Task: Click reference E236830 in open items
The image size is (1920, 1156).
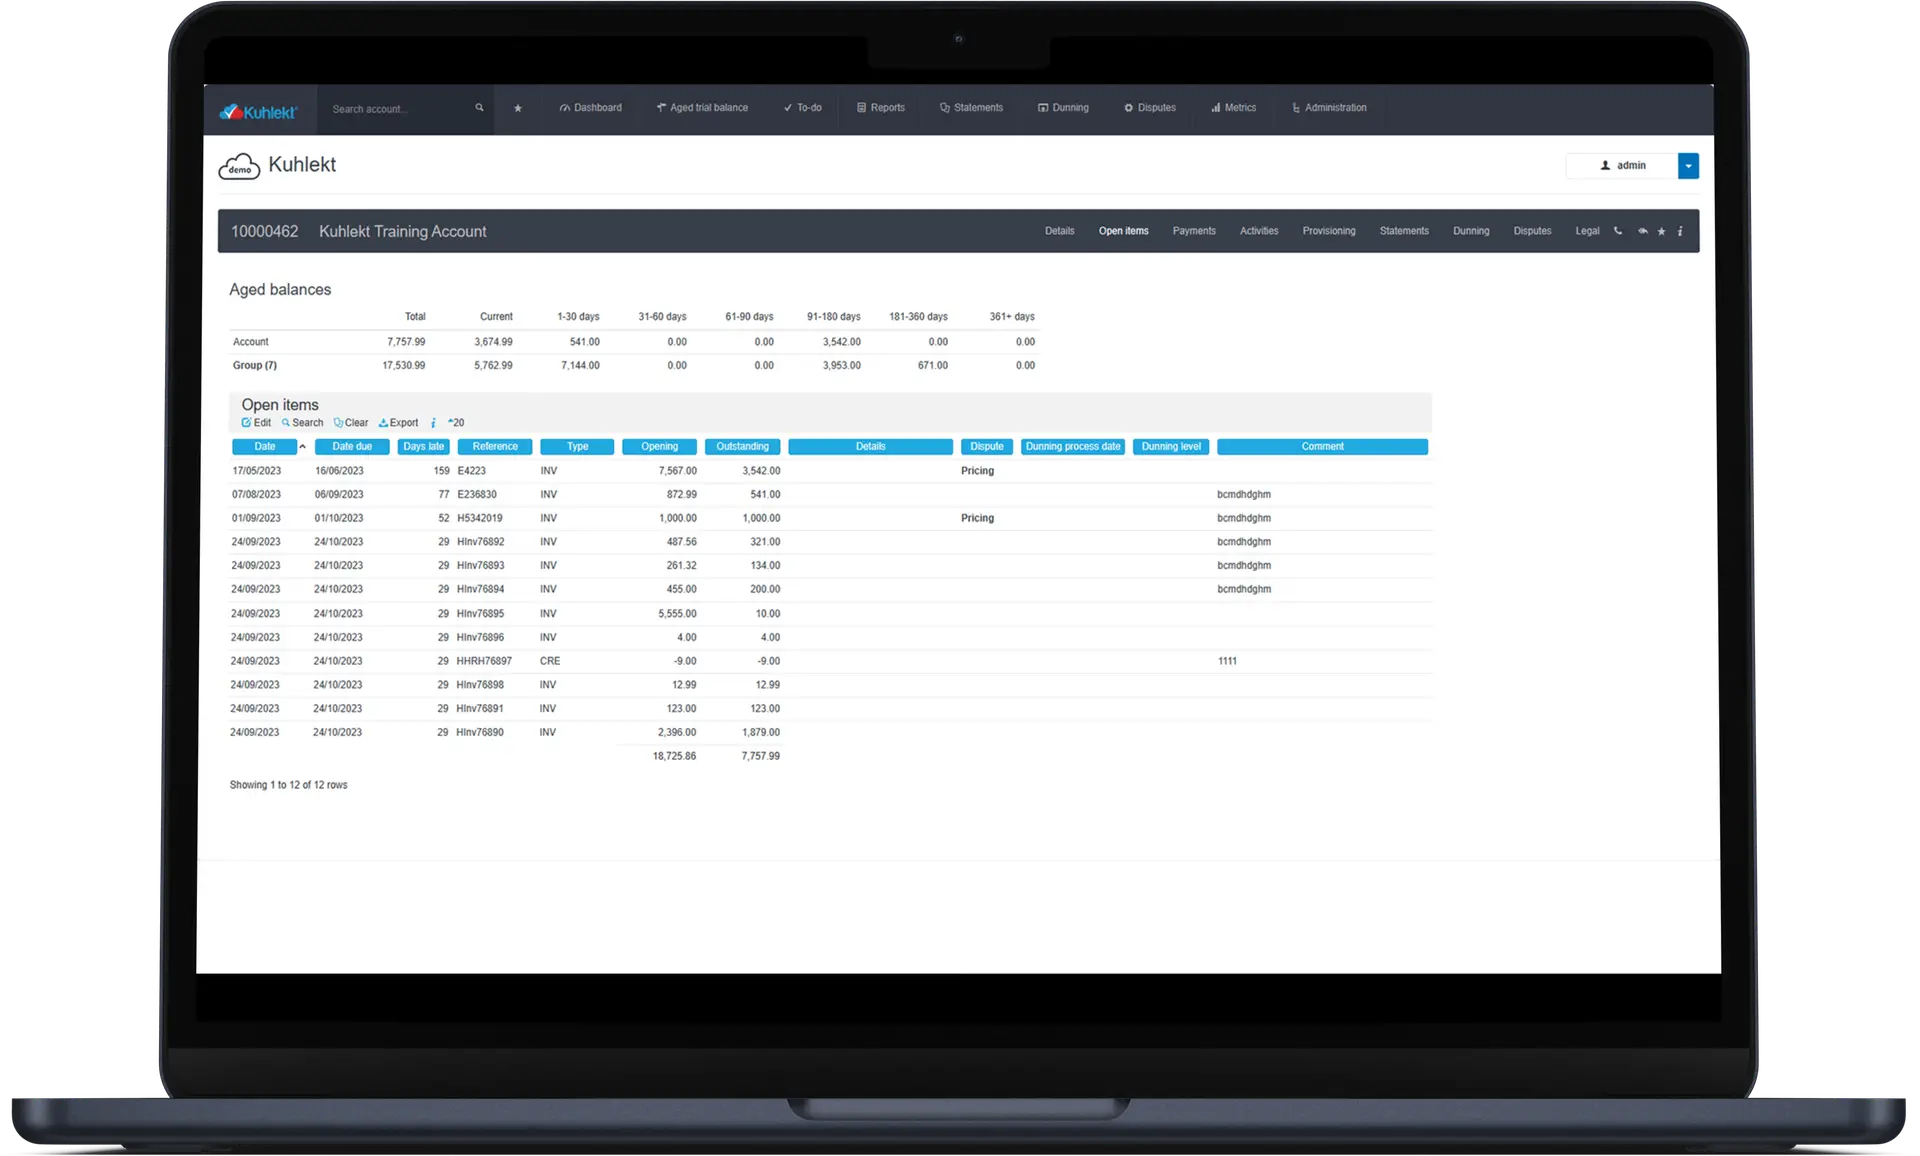Action: [477, 495]
